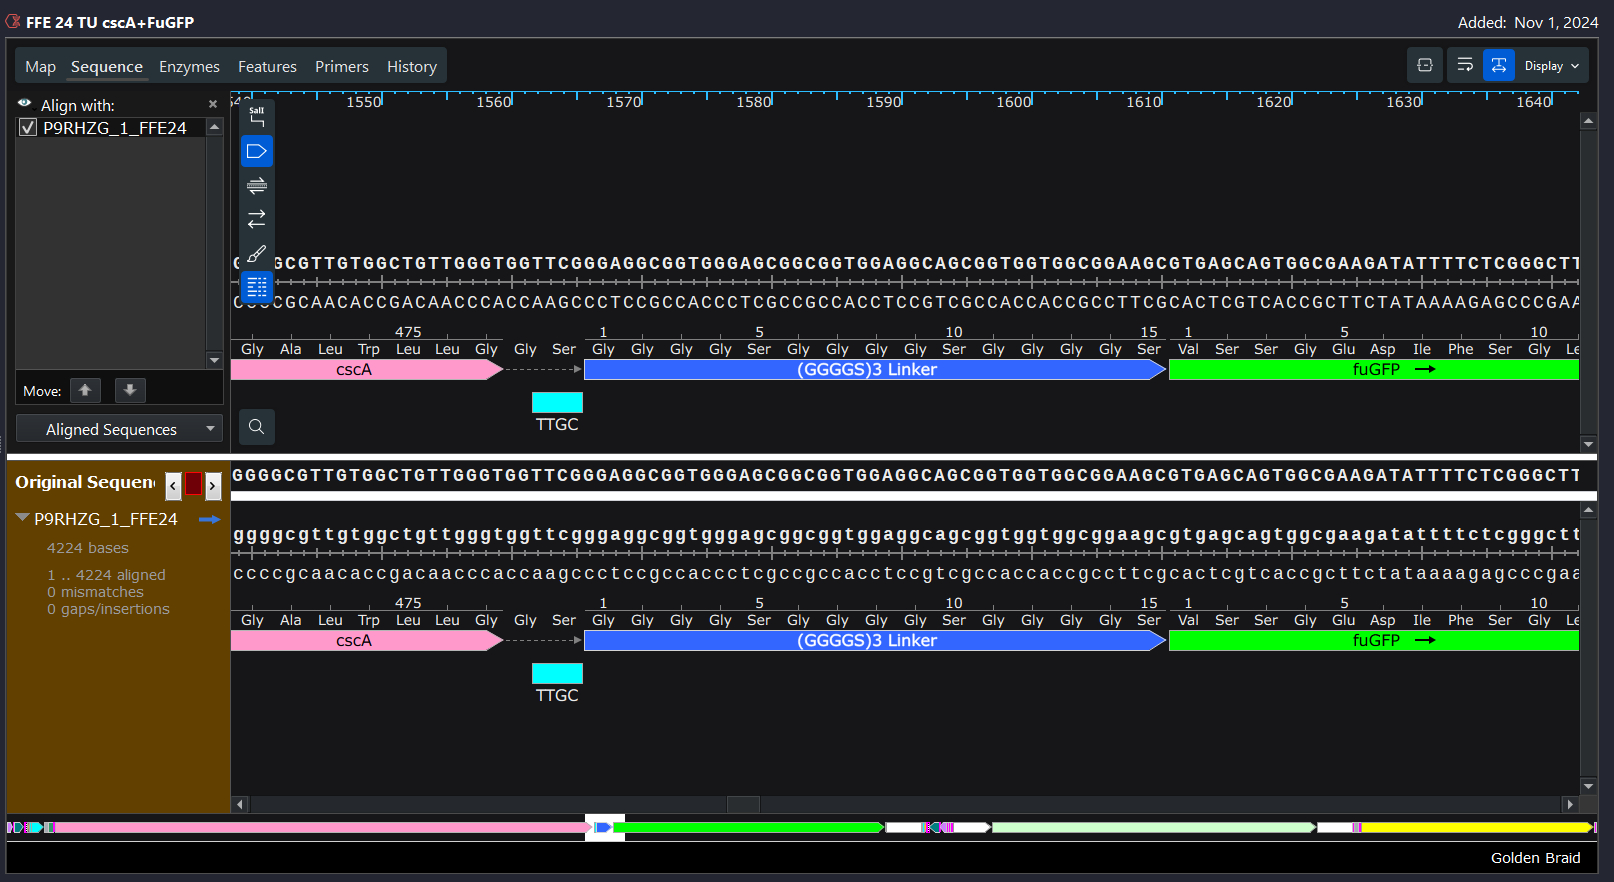Click the move-down arrow next to Move
The width and height of the screenshot is (1614, 882).
coord(130,390)
